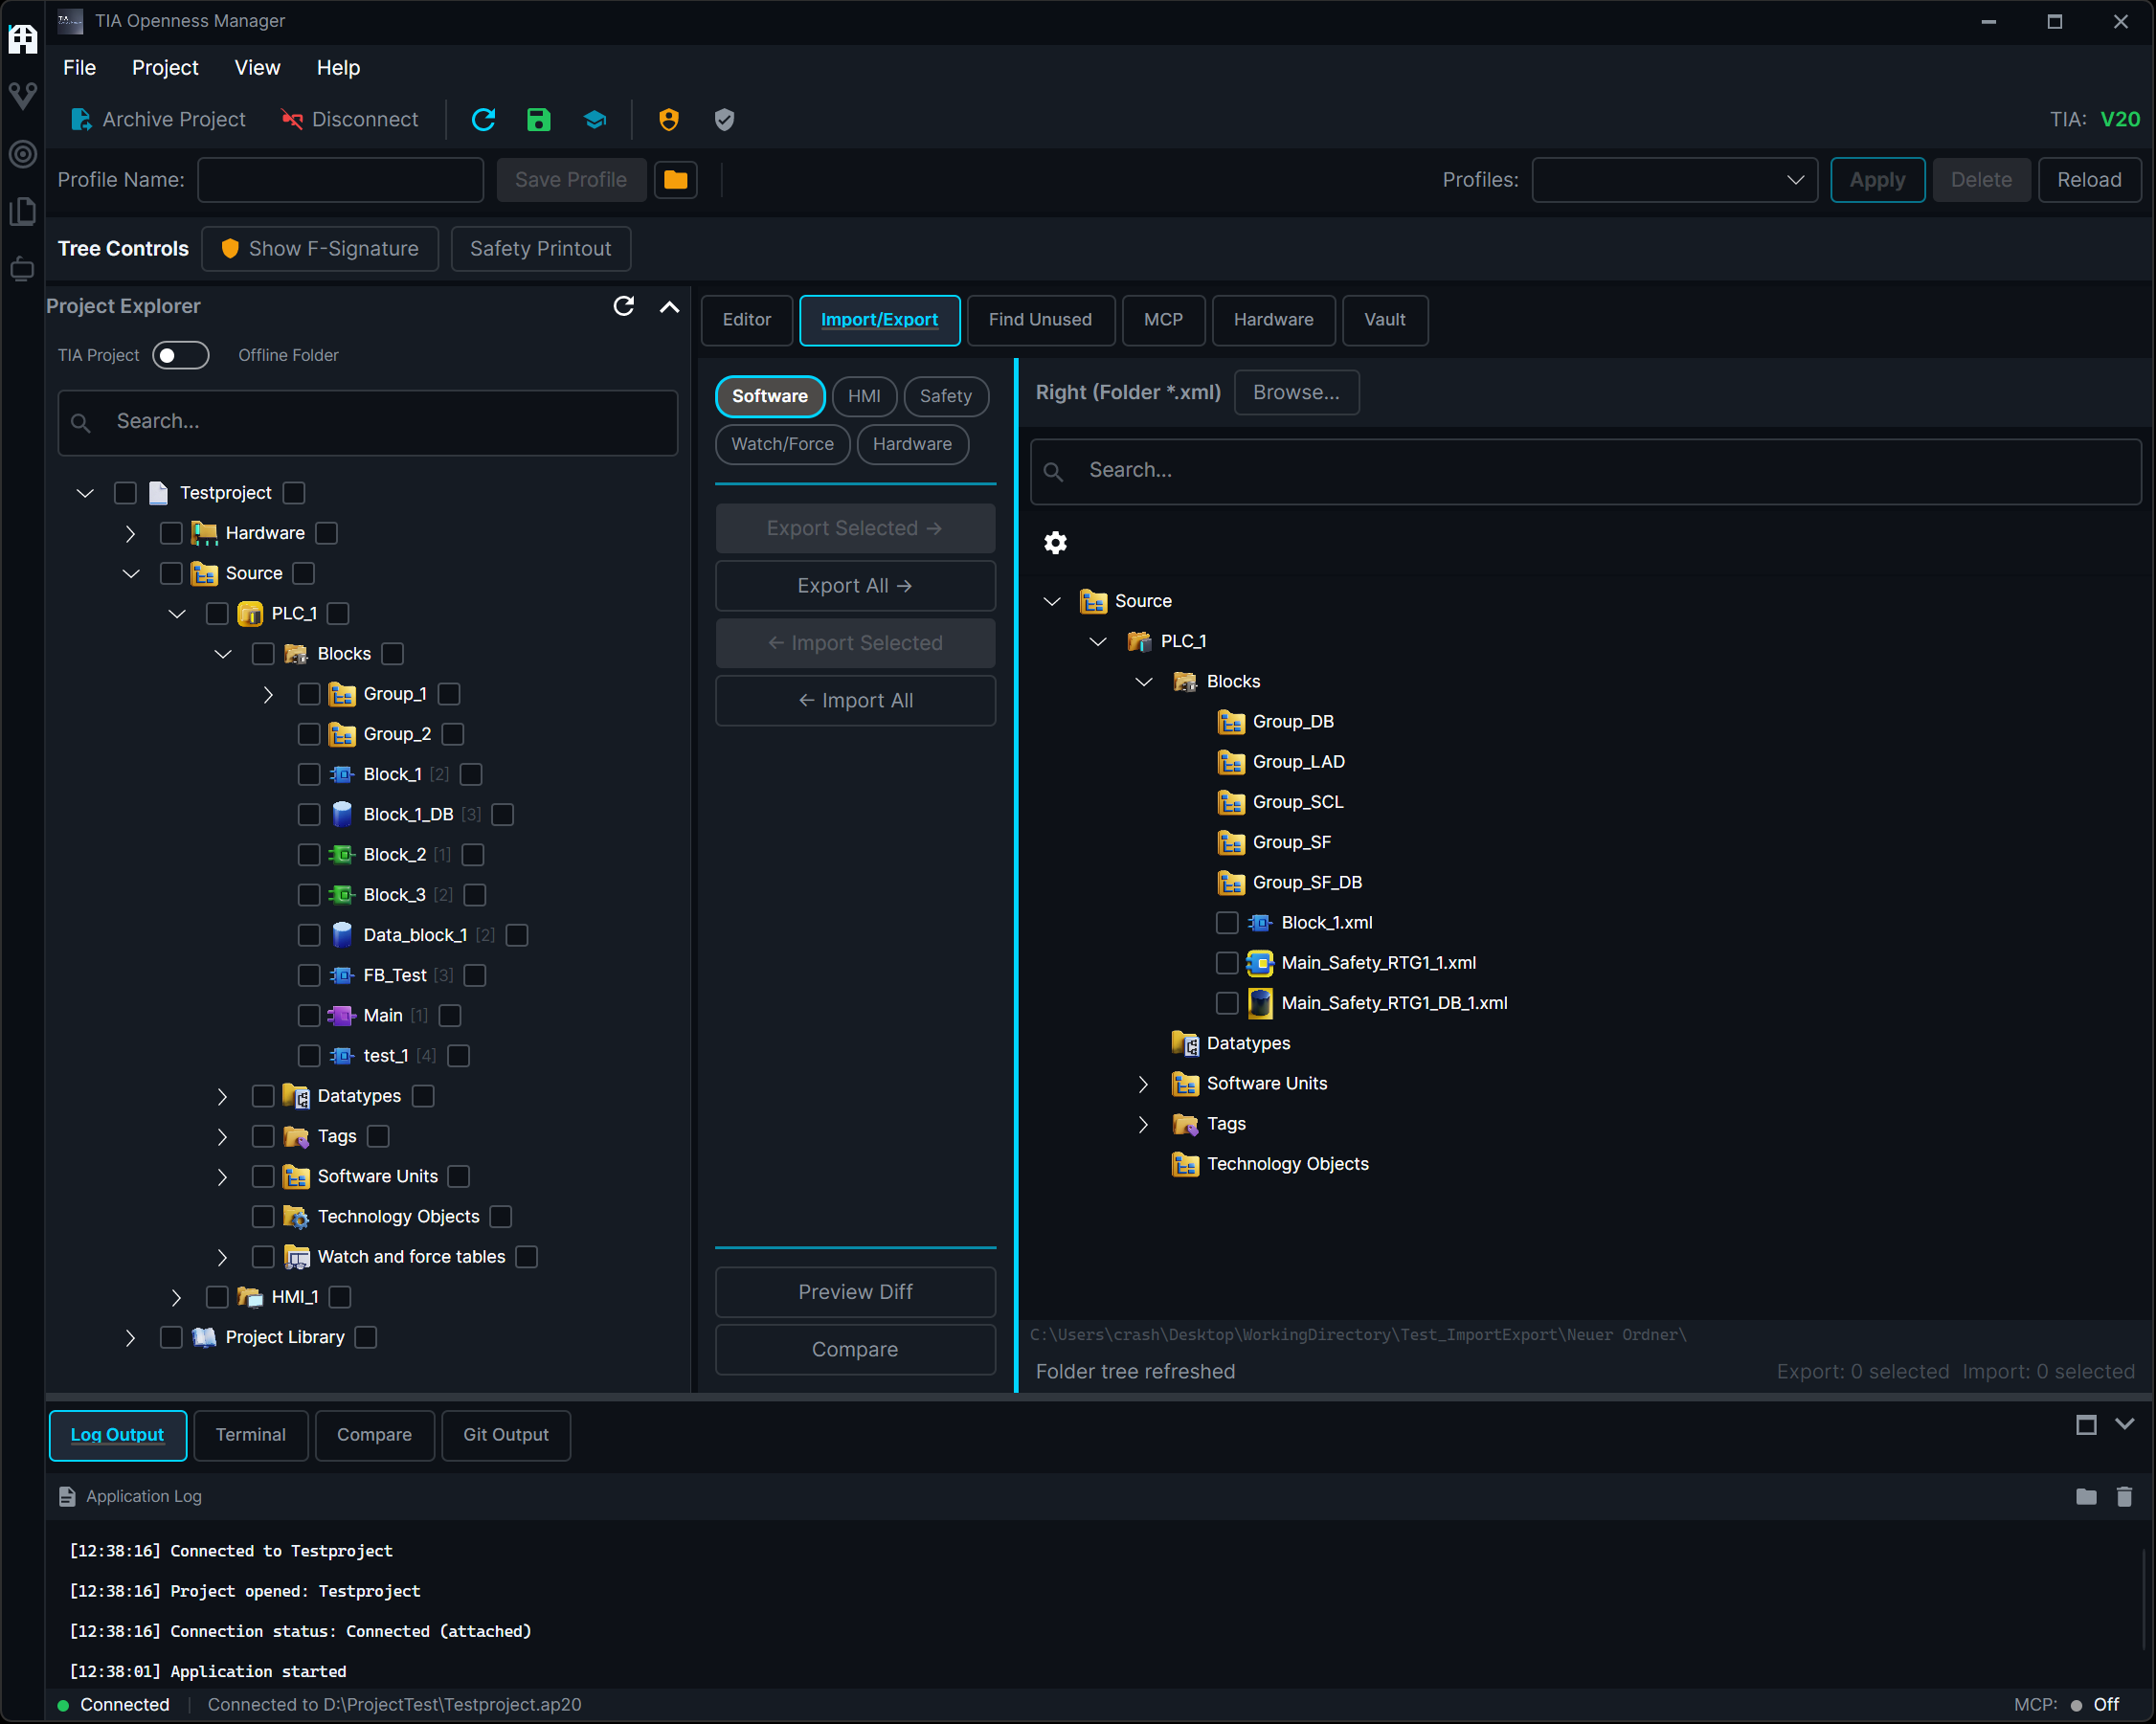Toggle the TIA Project / Offline Folder switch

(x=181, y=355)
